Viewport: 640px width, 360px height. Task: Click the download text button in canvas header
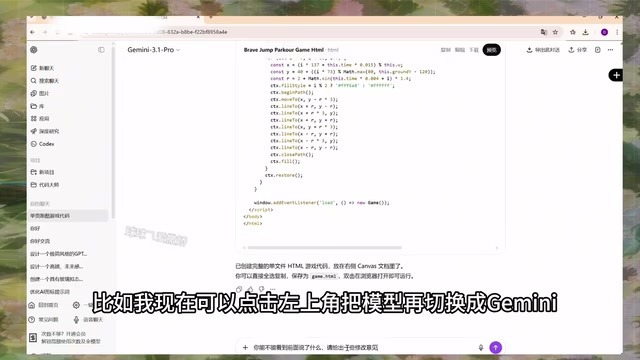(474, 50)
